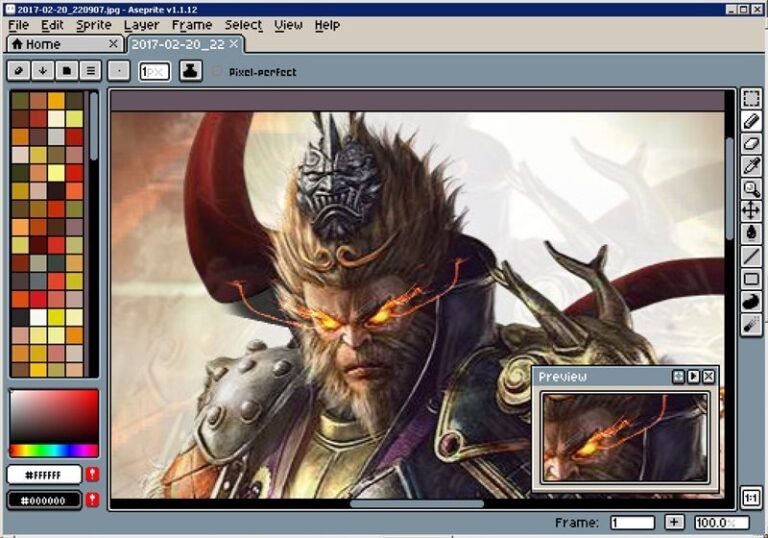Click the add frame plus button
The height and width of the screenshot is (538, 768).
point(674,522)
